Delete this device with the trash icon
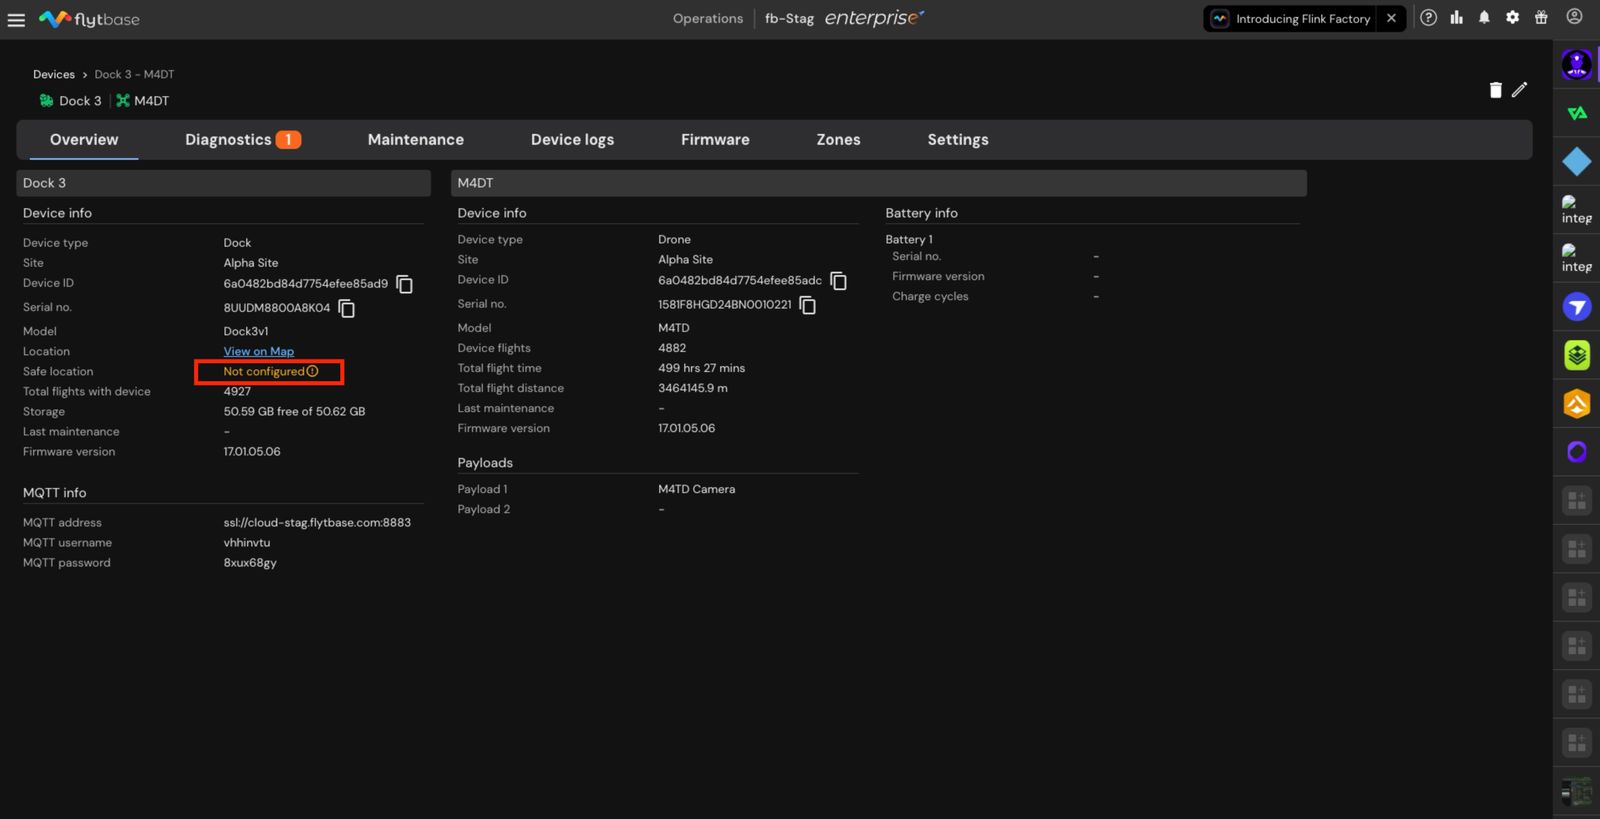 pos(1496,90)
